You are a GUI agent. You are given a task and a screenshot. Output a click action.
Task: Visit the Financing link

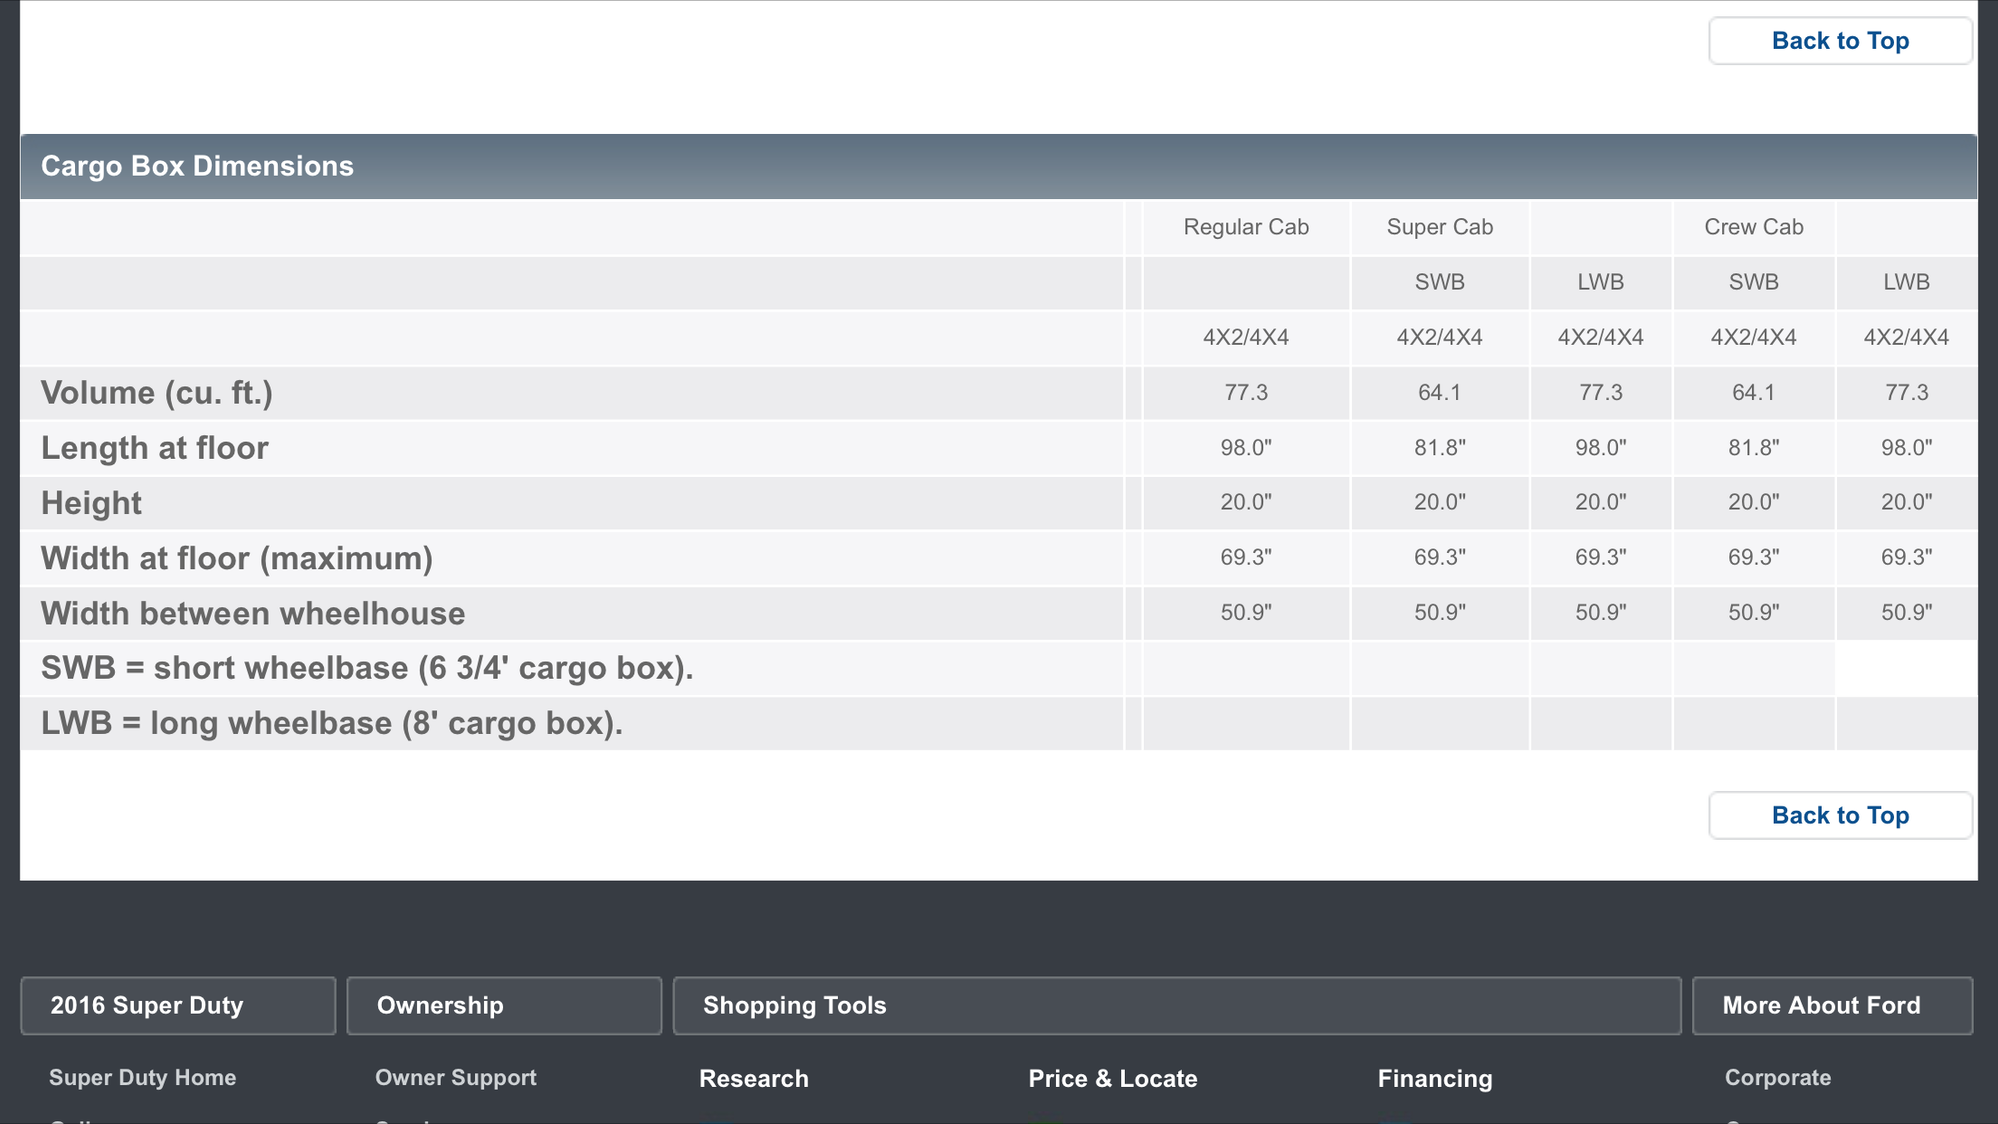coord(1435,1078)
